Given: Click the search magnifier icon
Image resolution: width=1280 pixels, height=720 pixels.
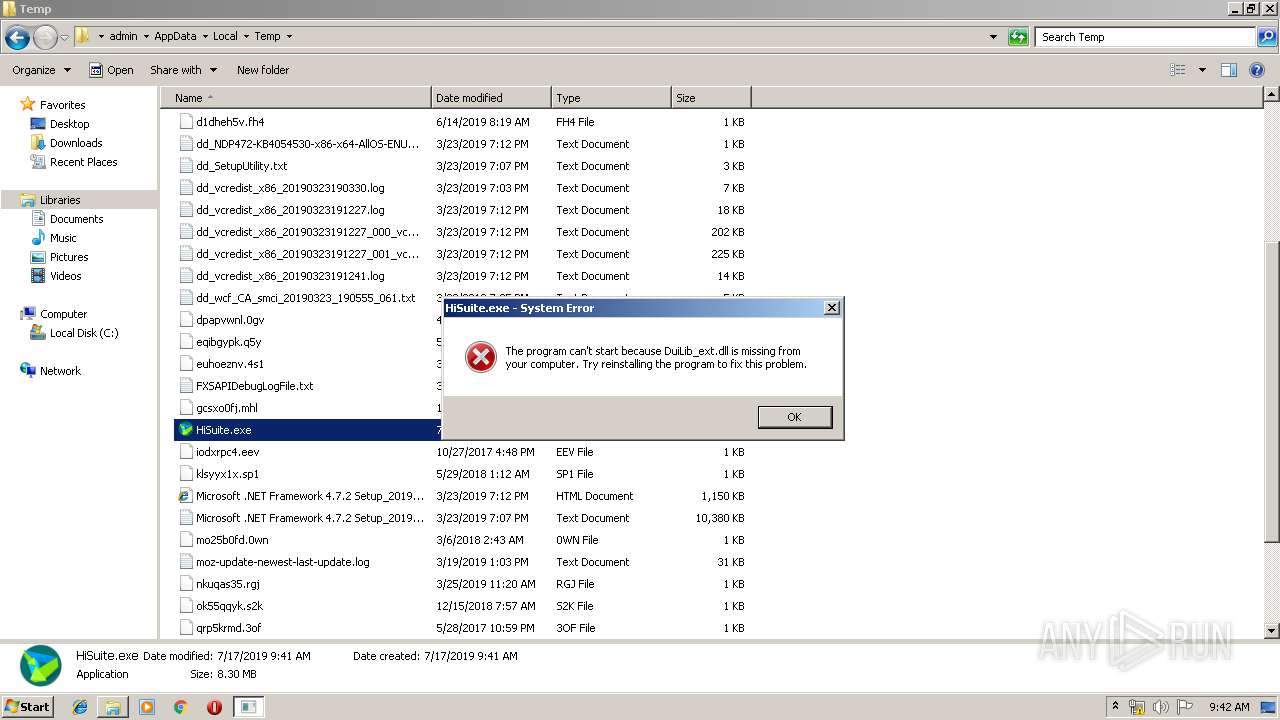Looking at the screenshot, I should click(1266, 37).
